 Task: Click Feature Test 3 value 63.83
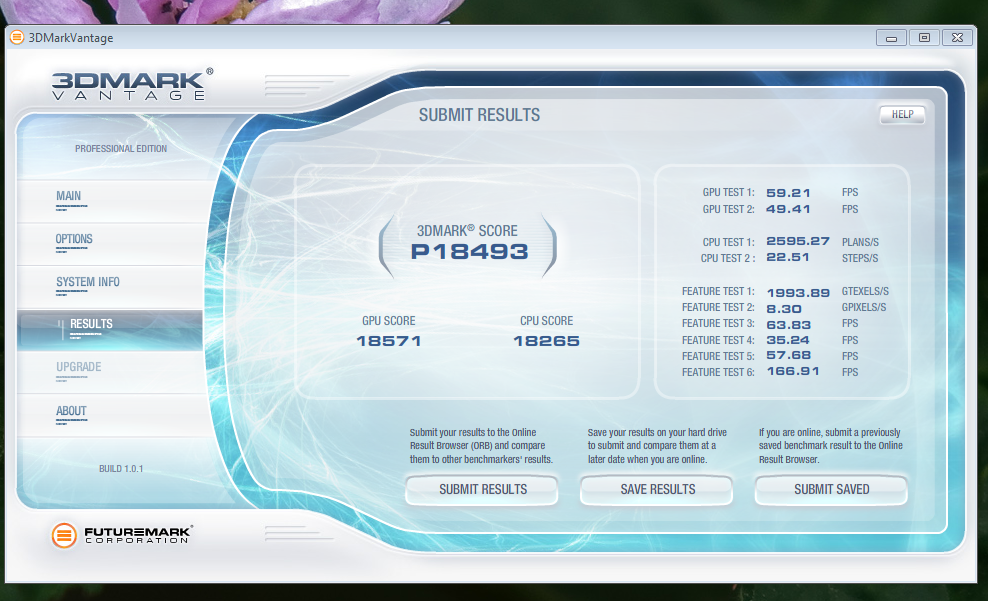[788, 325]
